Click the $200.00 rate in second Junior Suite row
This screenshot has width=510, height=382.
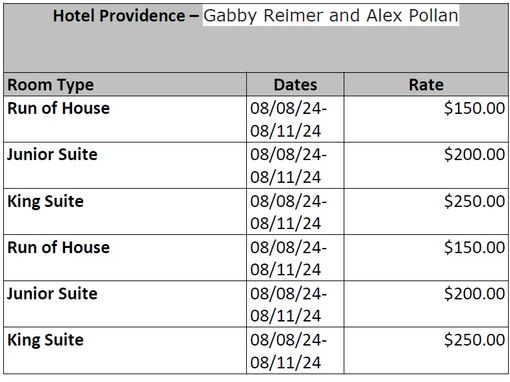click(x=474, y=294)
